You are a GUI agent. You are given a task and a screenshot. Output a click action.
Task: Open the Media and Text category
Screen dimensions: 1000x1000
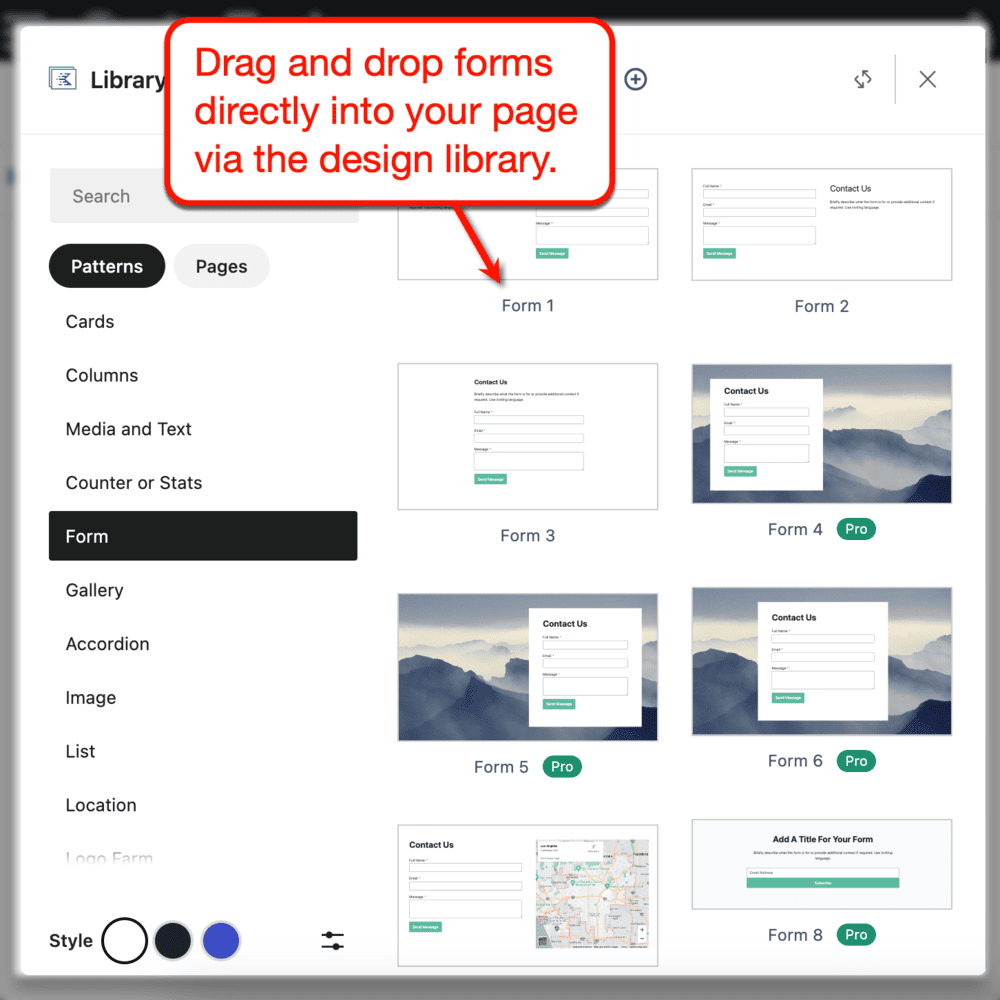(128, 429)
